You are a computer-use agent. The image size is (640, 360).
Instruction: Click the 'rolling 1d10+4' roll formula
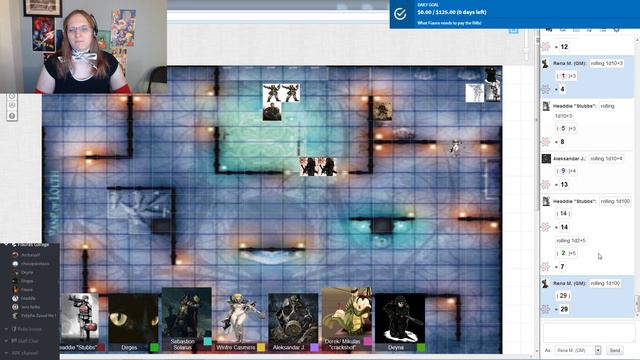tap(606, 158)
